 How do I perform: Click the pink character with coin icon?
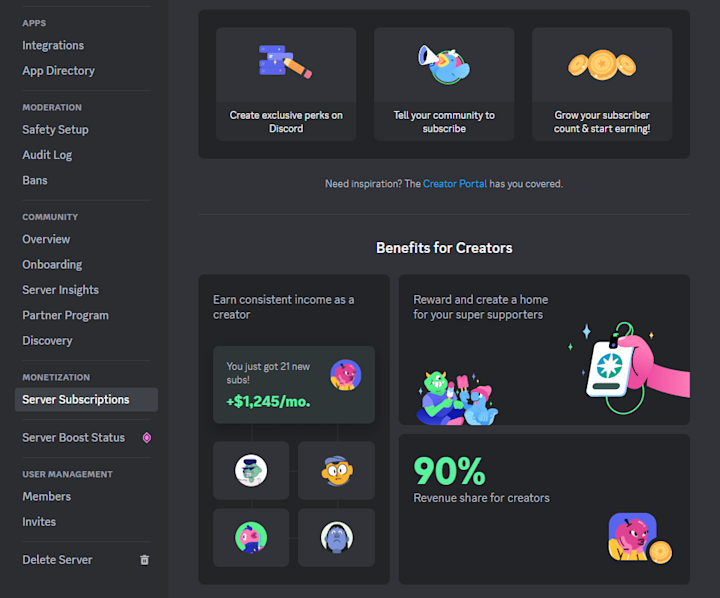(x=640, y=538)
